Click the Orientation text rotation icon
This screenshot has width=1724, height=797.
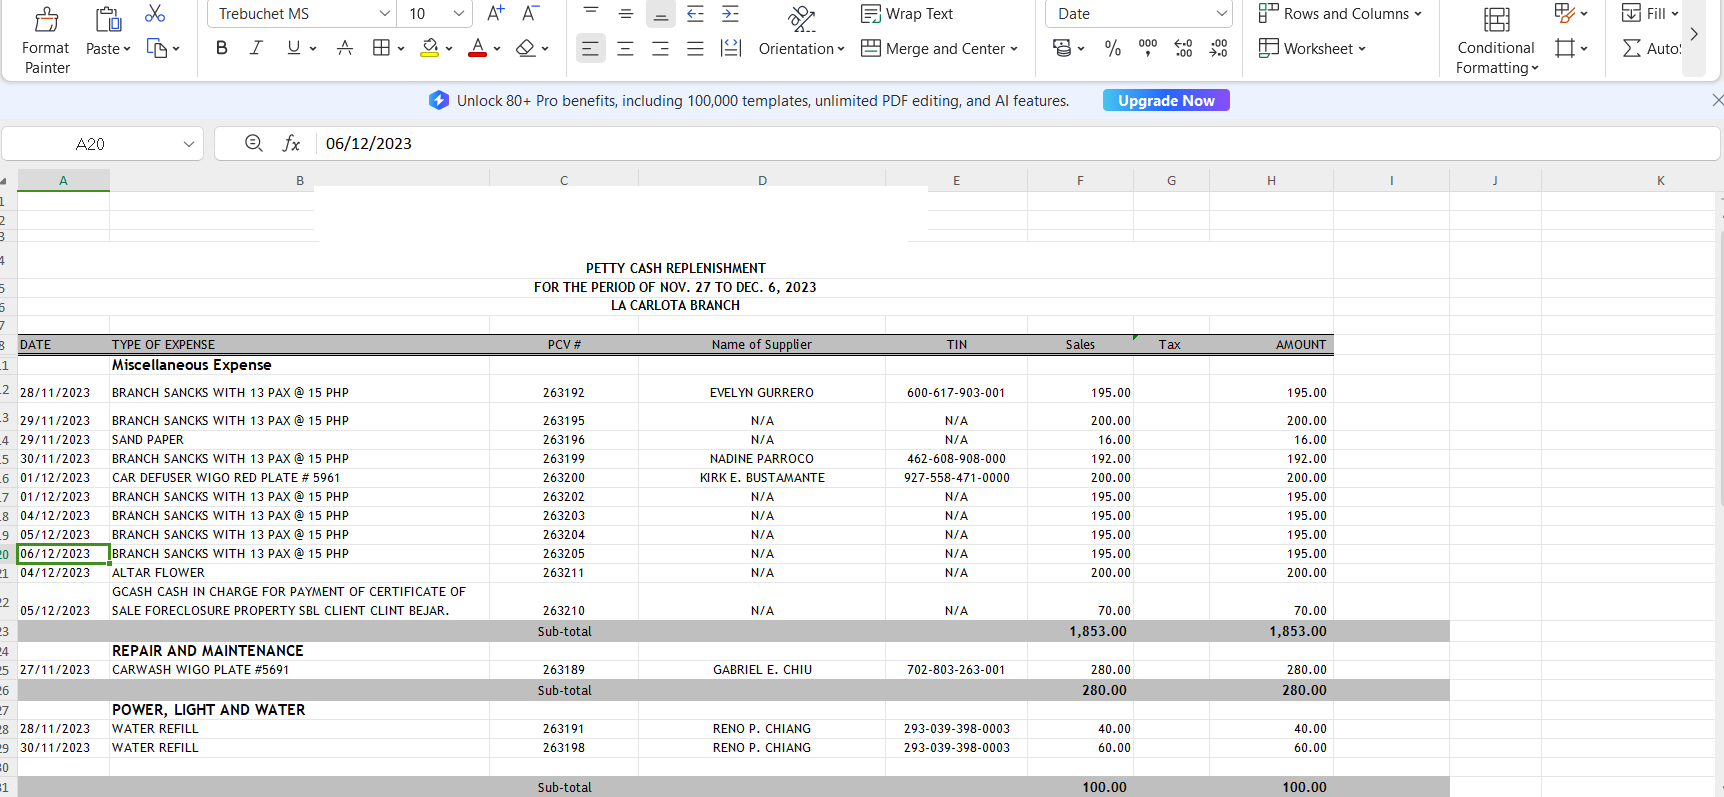tap(802, 18)
